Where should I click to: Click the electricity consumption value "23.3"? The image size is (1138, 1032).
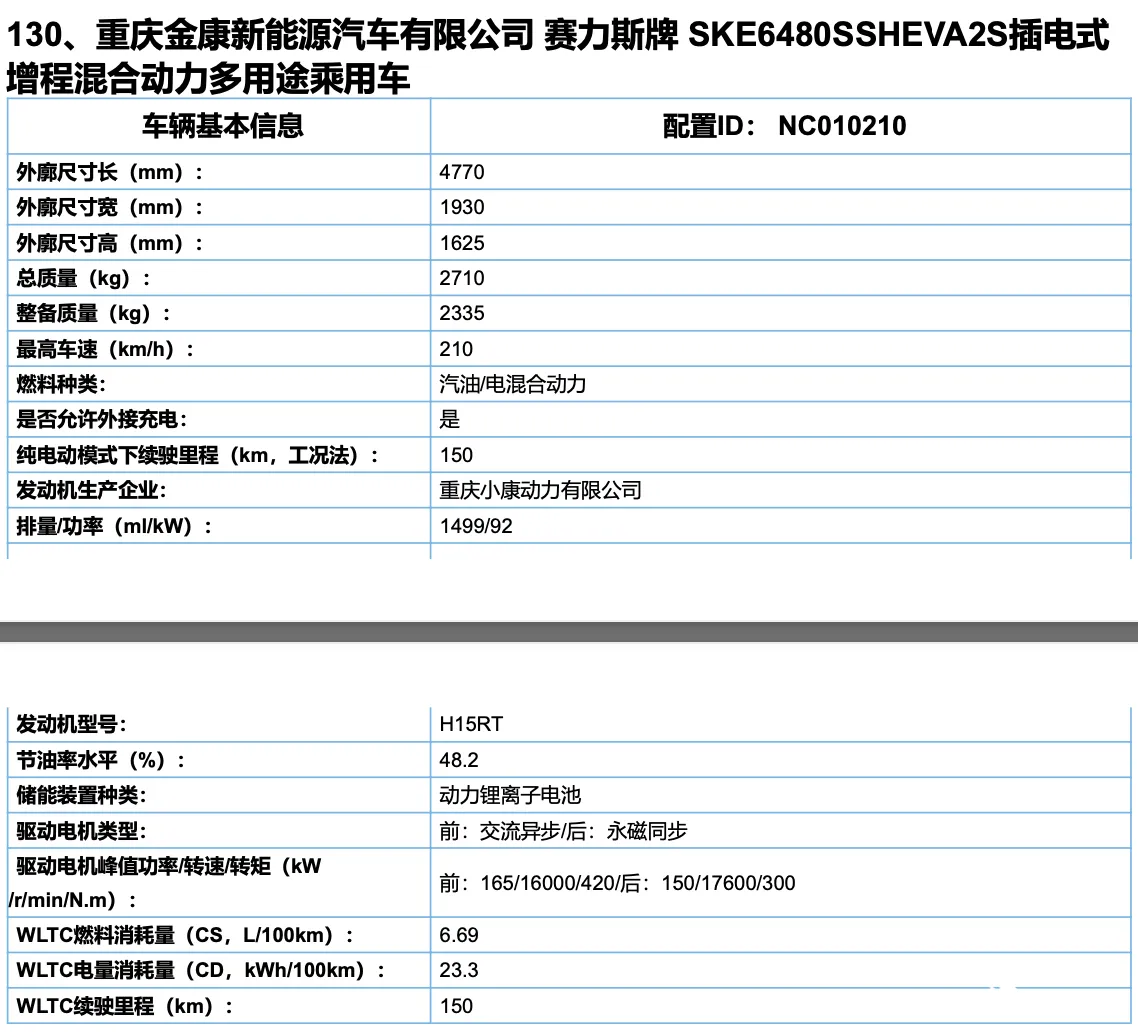459,970
